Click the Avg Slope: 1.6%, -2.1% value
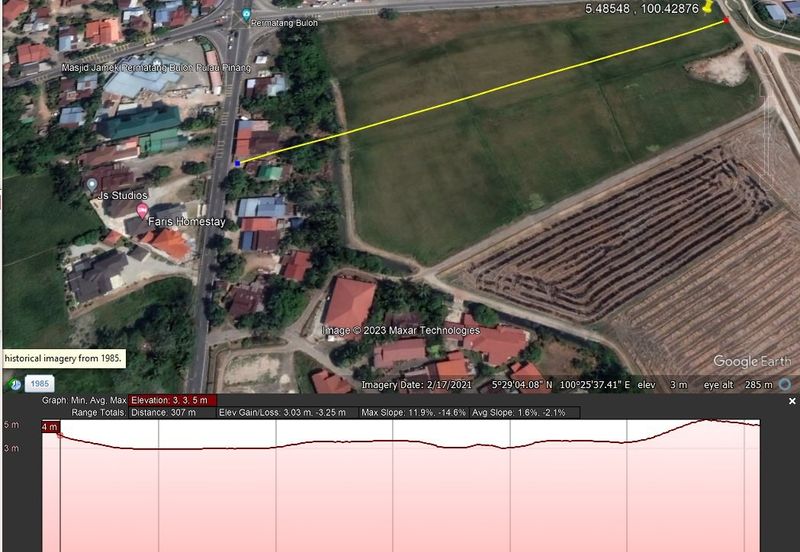The image size is (800, 552). pyautogui.click(x=524, y=412)
